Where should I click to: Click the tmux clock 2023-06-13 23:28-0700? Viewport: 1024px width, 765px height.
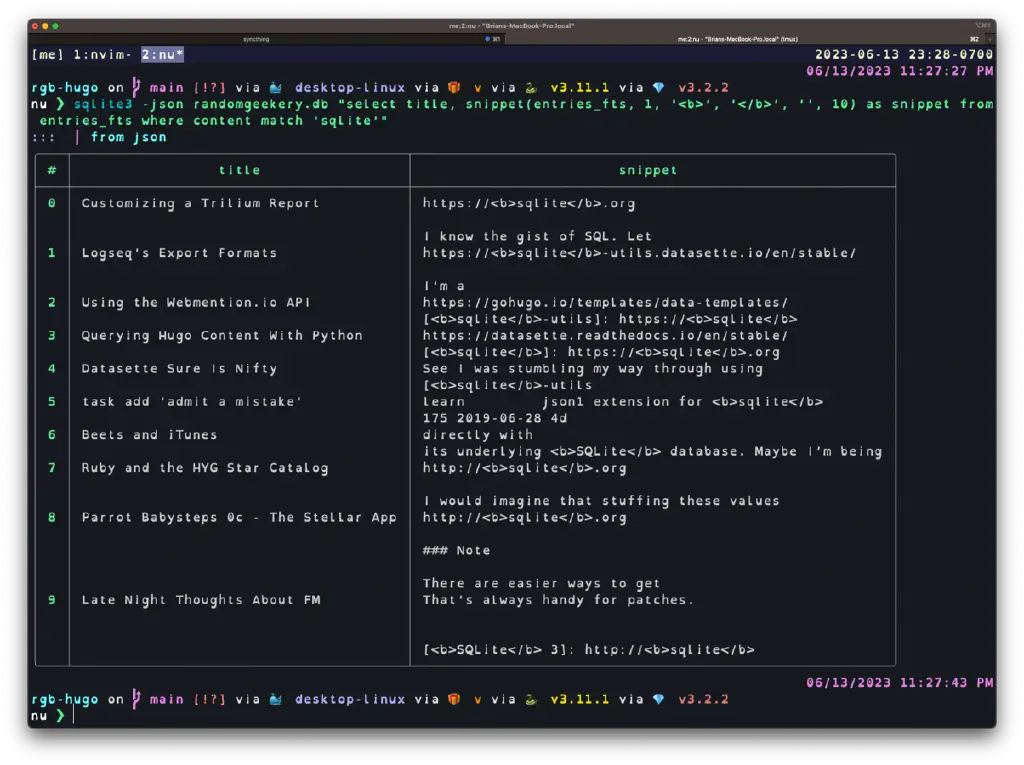click(x=904, y=55)
